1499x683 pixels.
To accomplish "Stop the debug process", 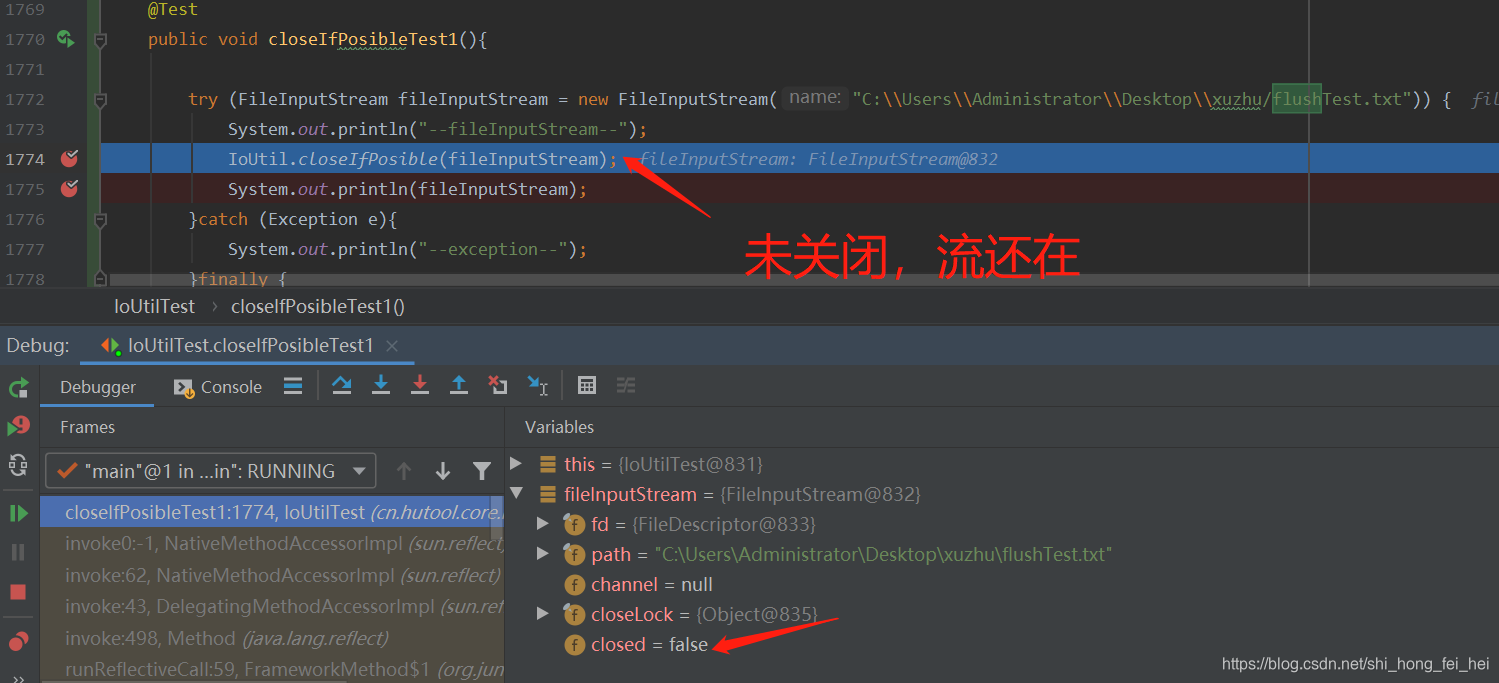I will (x=18, y=590).
